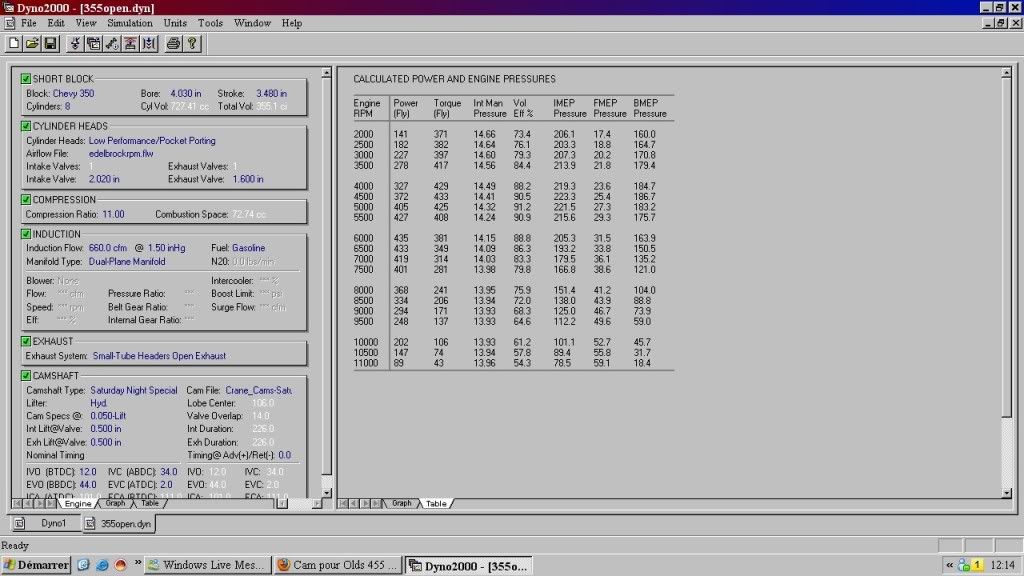Open Cam pour Olds 455 taskbar button

pos(338,565)
